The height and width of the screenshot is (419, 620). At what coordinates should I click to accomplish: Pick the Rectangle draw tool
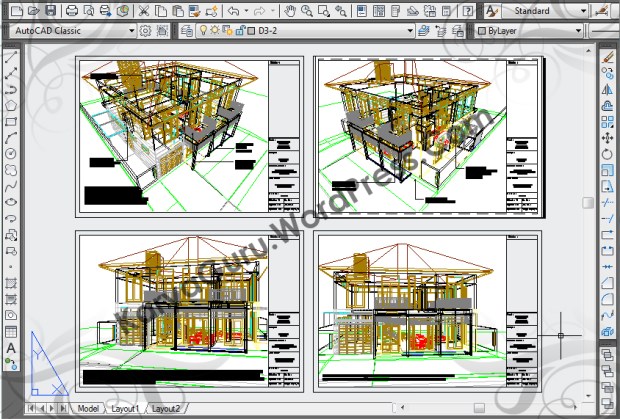[x=11, y=121]
